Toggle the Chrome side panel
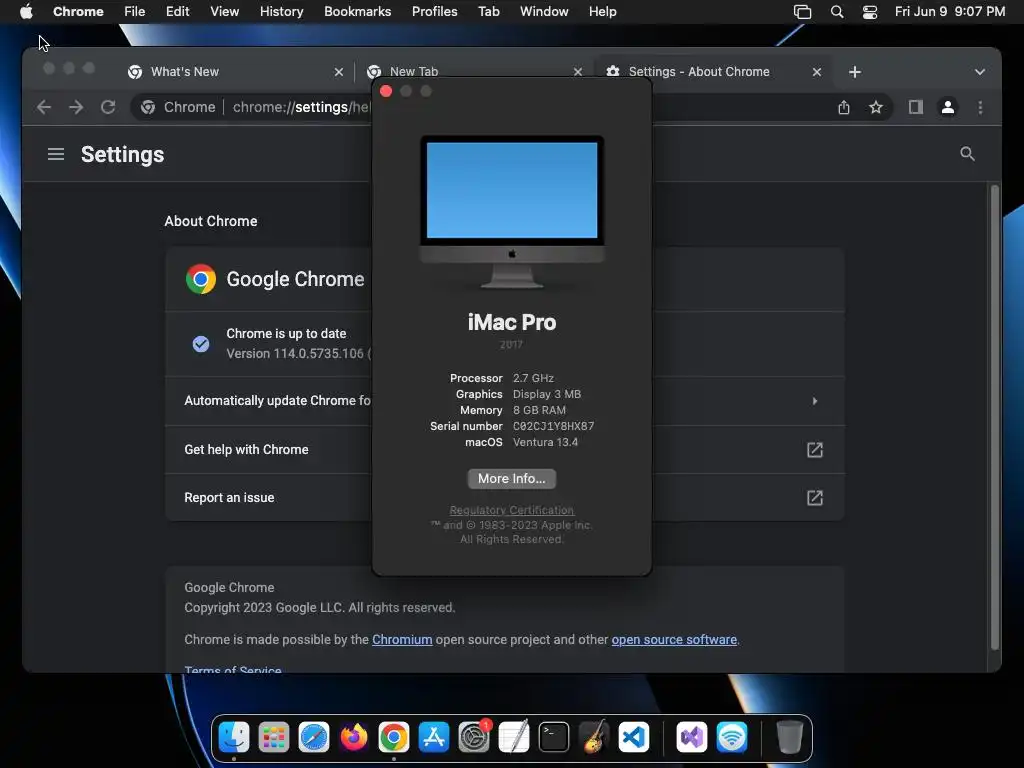 916,107
